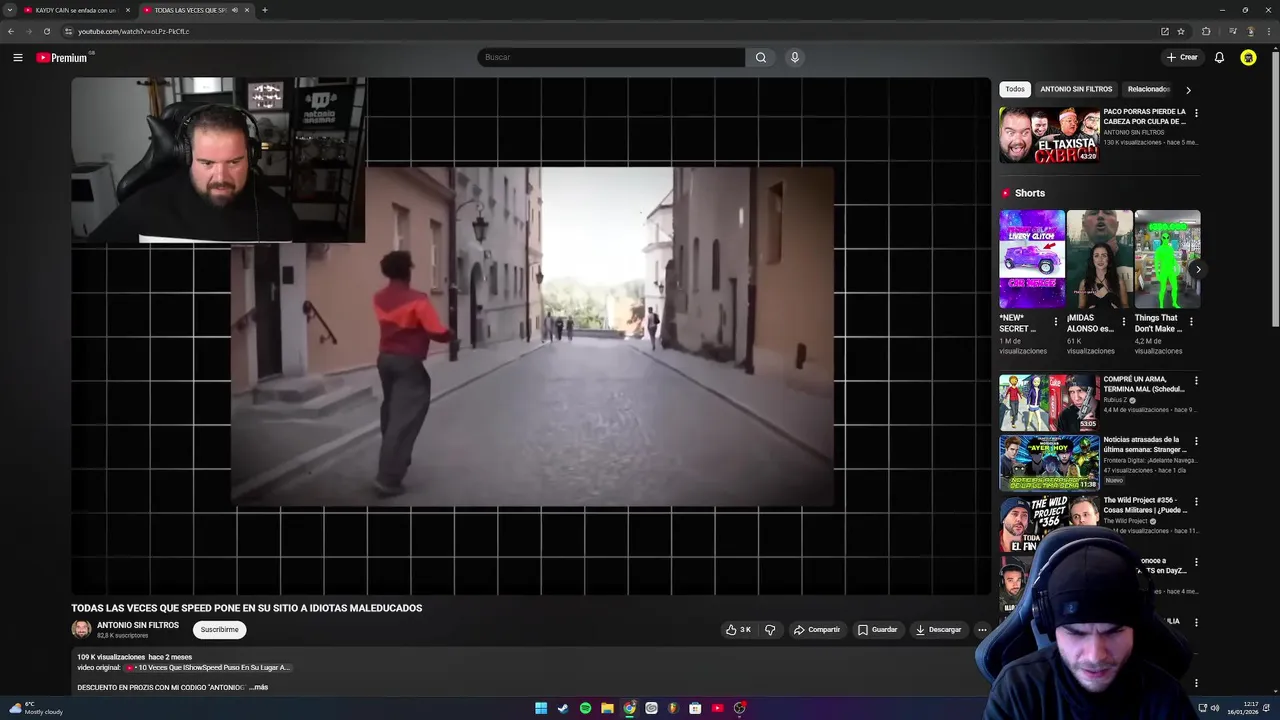
Task: Go to YouTube Premium home logo
Action: point(63,57)
